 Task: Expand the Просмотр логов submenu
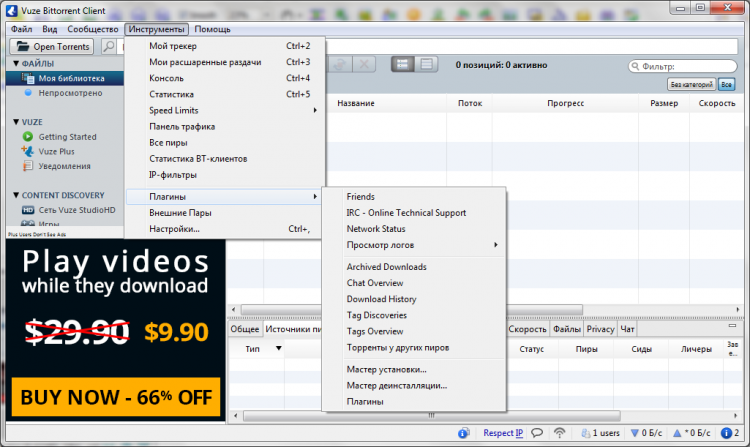click(414, 245)
